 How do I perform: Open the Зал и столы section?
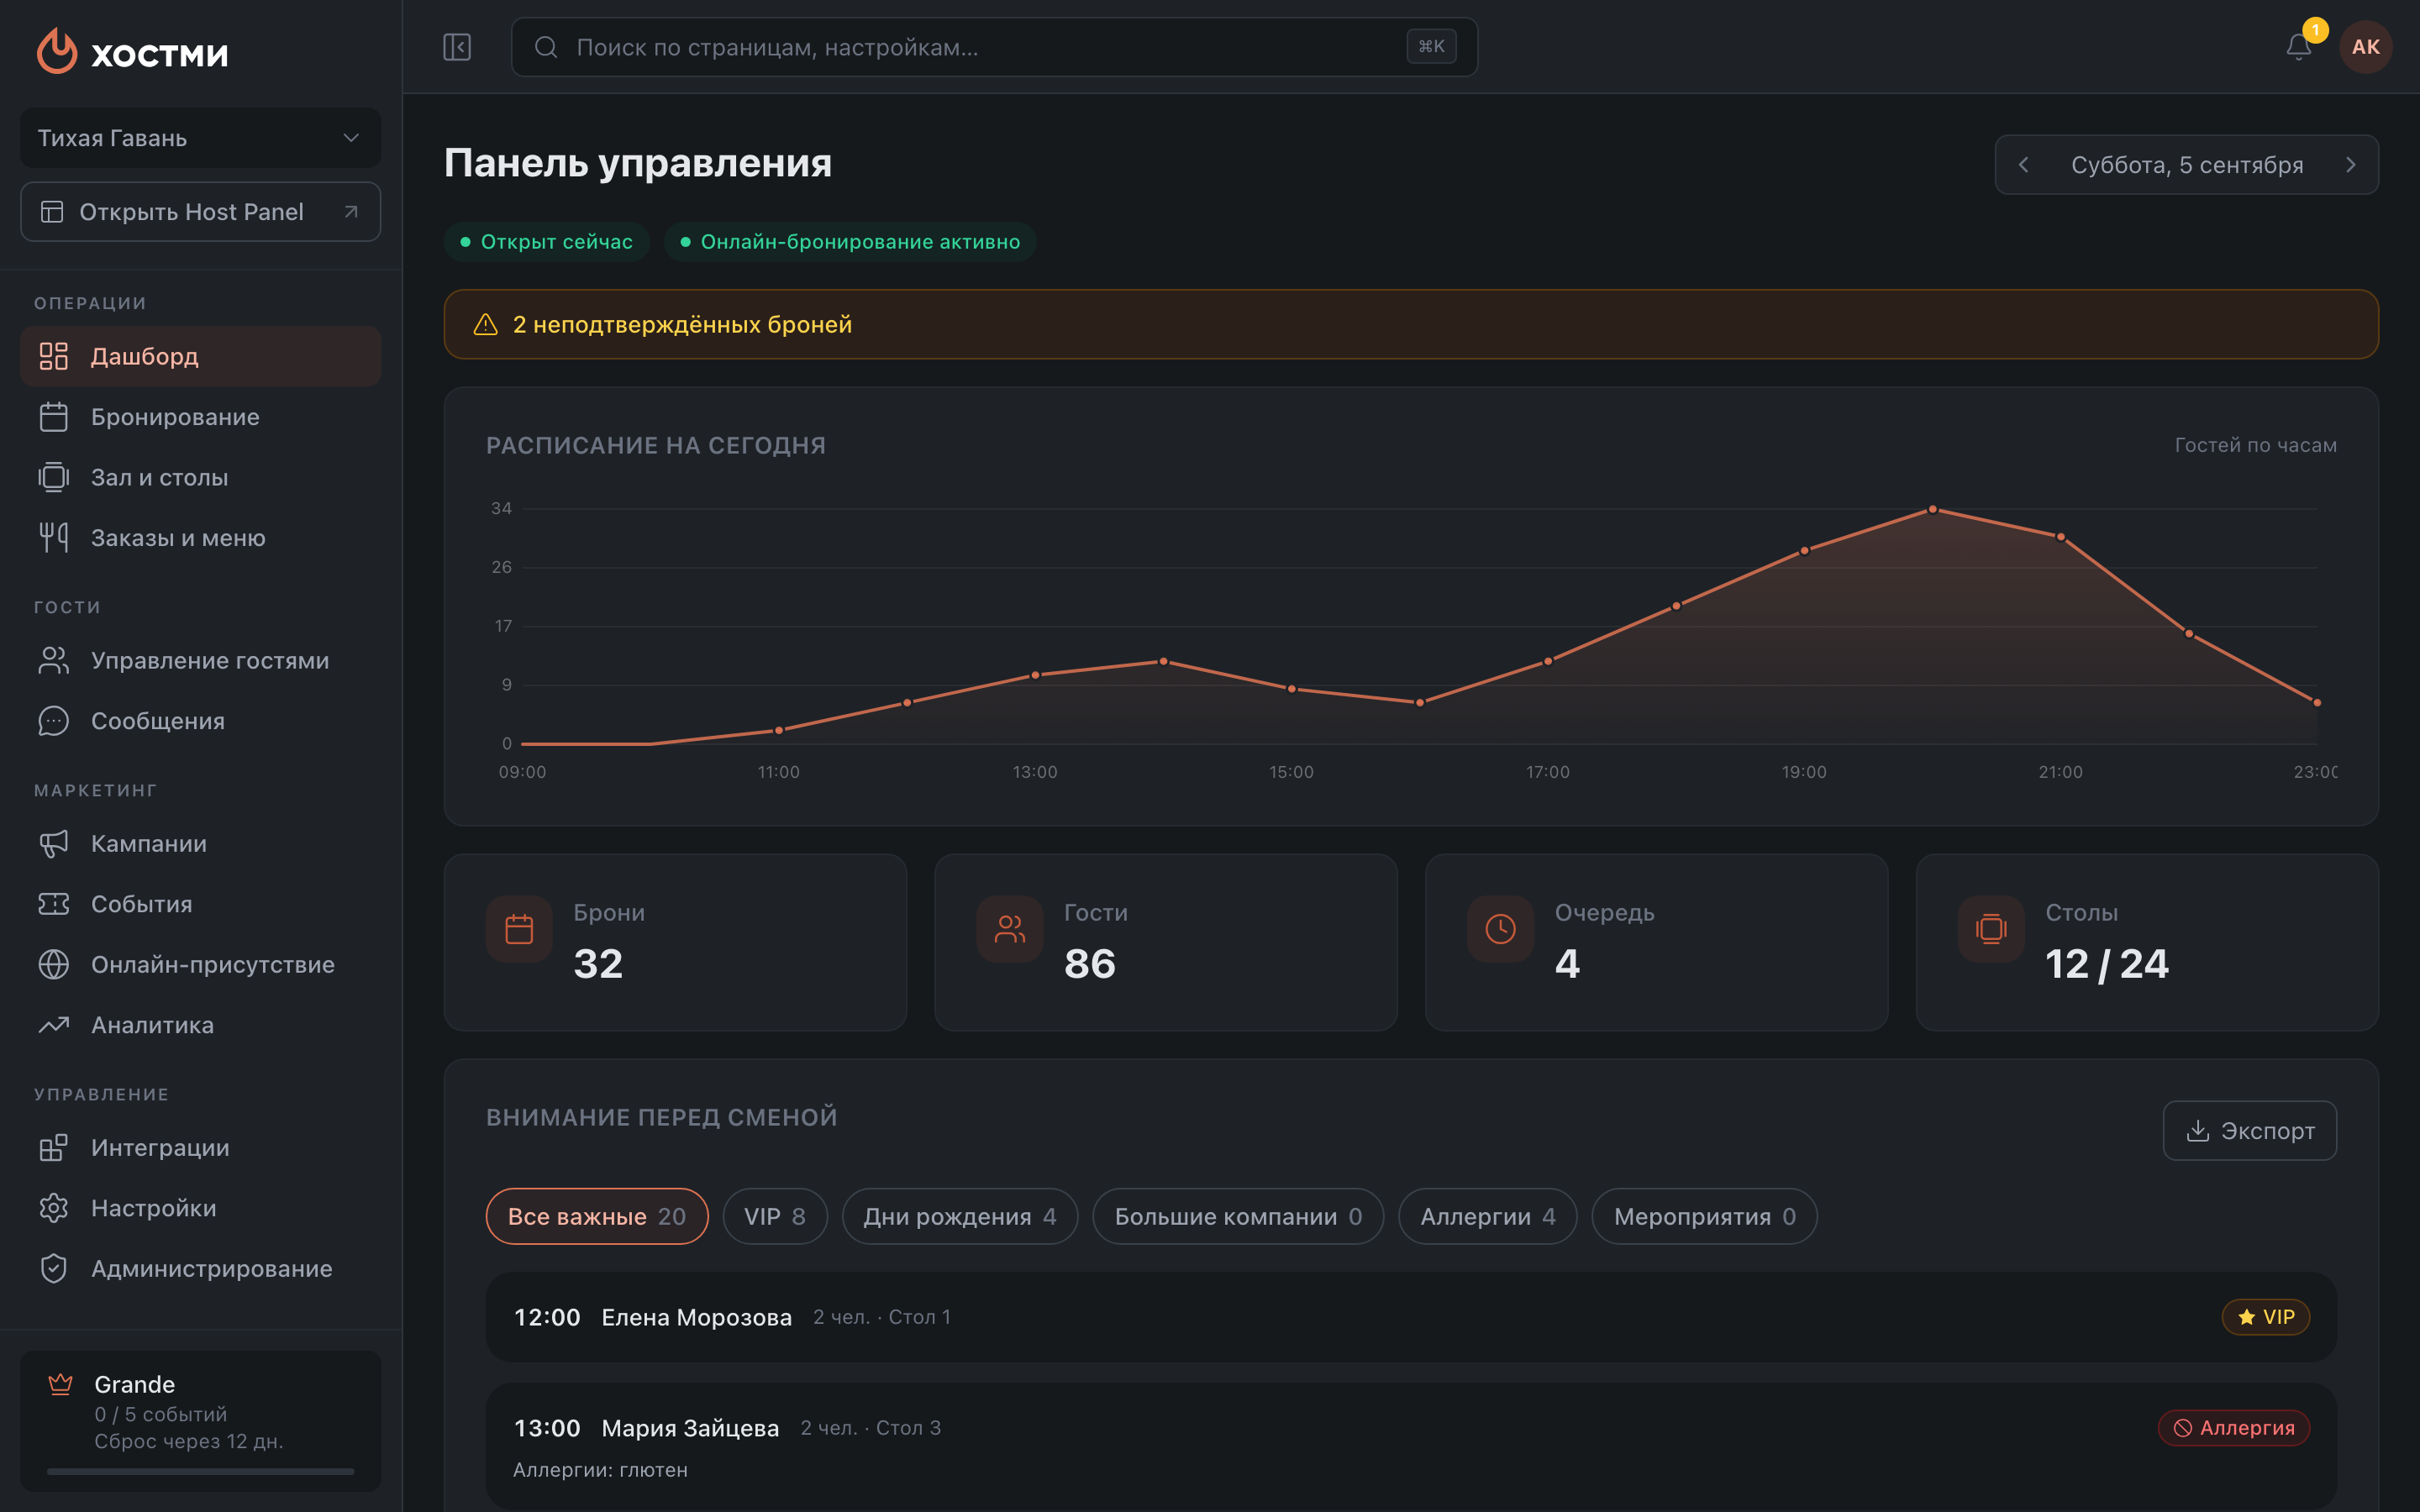coord(200,477)
